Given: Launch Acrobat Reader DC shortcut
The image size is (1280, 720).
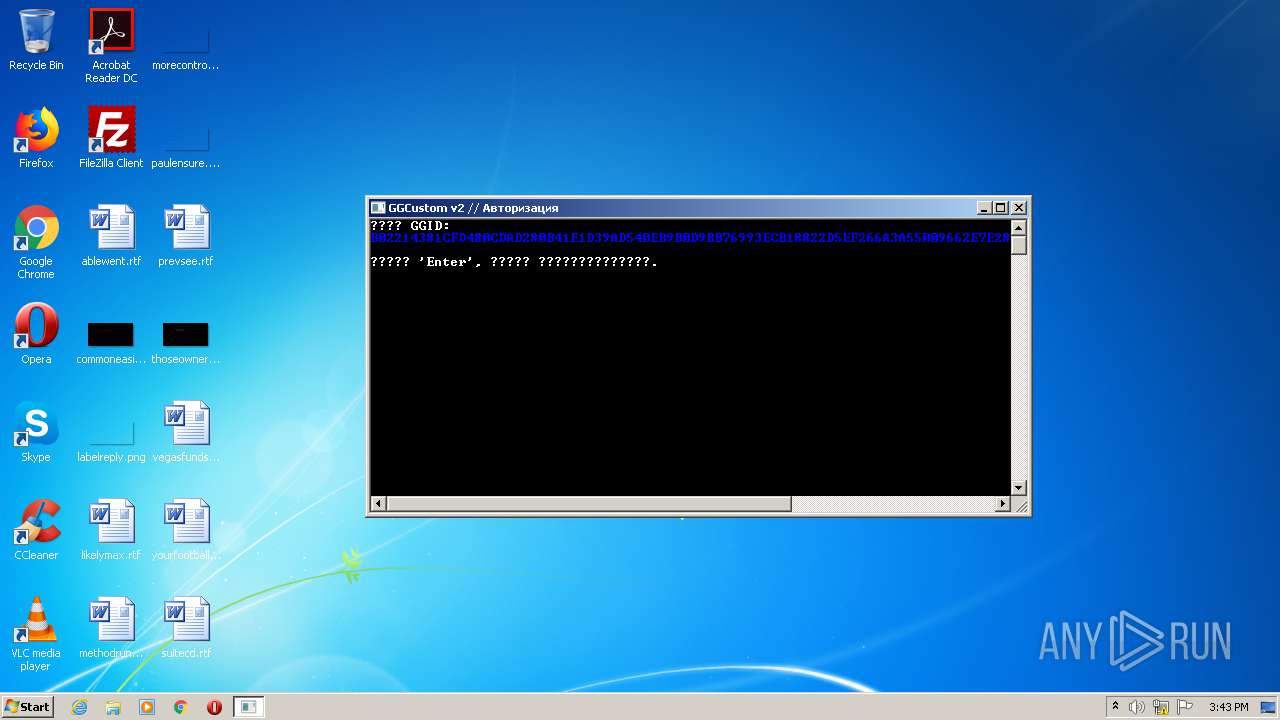Looking at the screenshot, I should point(111,45).
